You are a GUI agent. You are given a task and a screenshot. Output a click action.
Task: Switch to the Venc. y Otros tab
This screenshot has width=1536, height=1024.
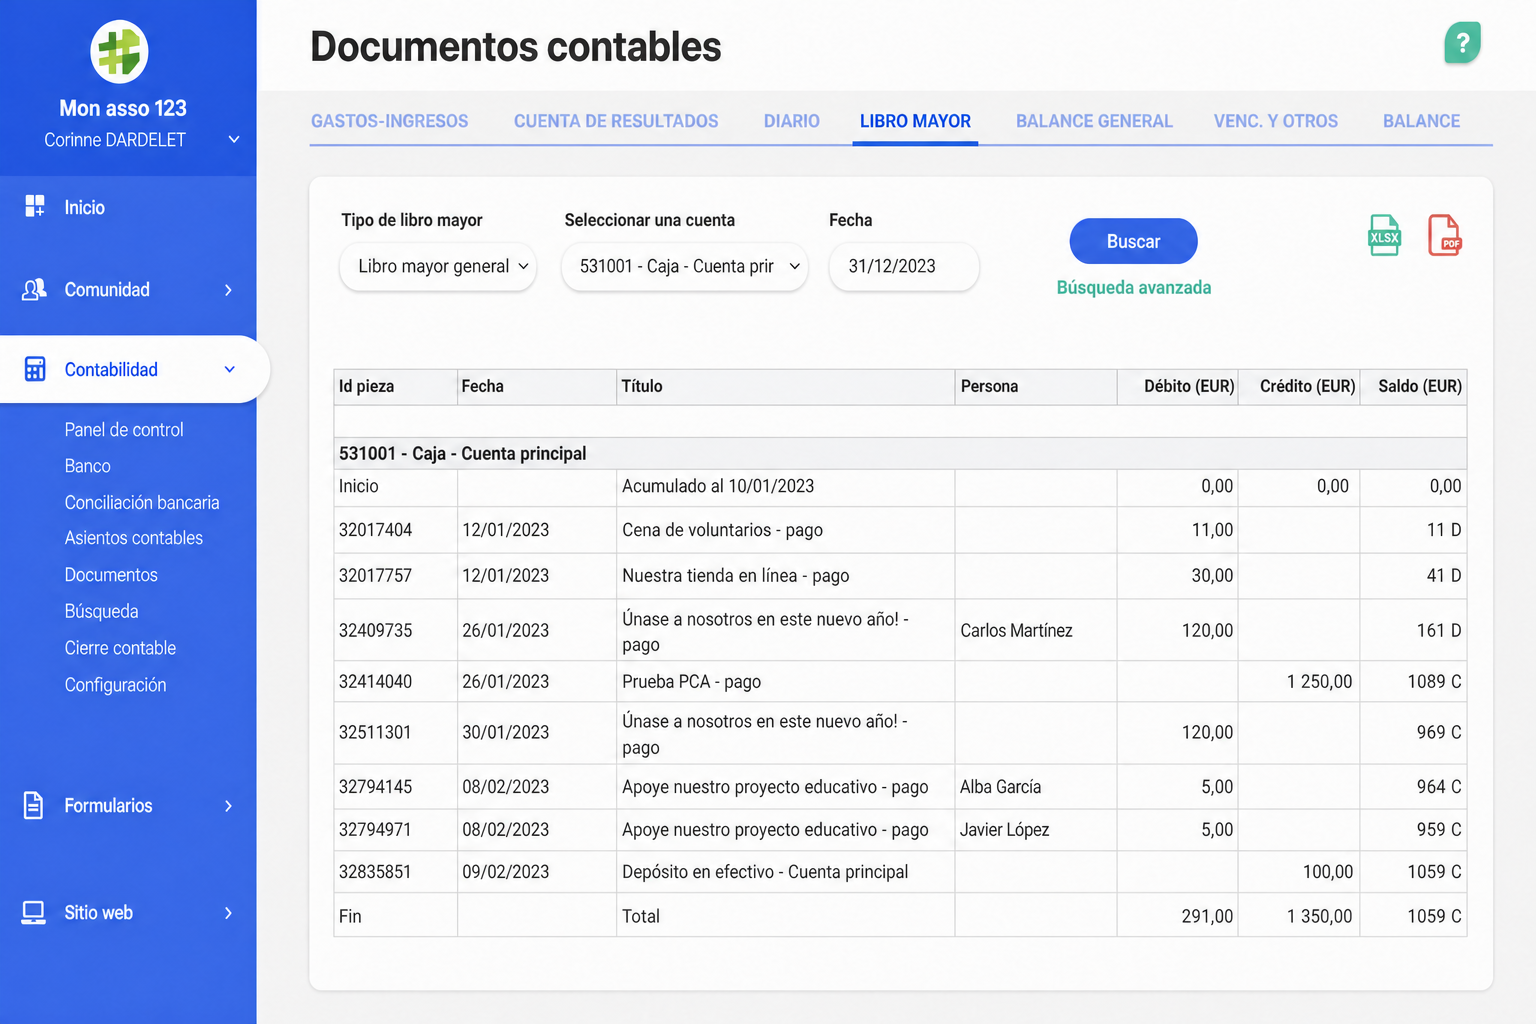pos(1276,121)
